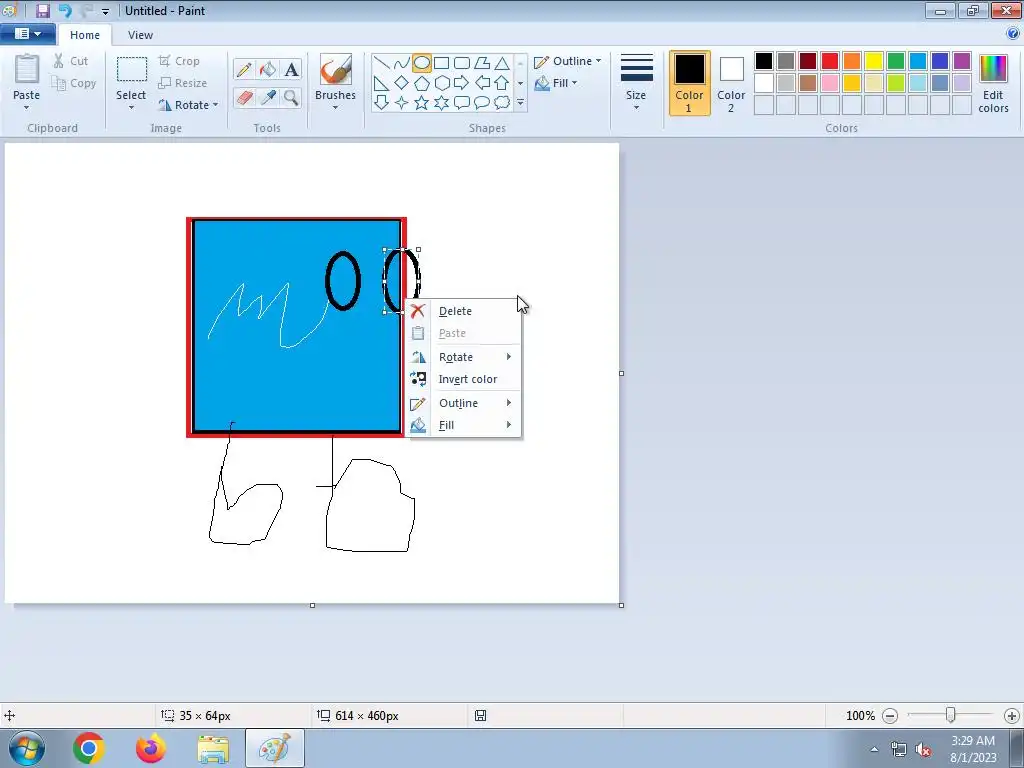
Task: Select the Fill with color bucket tool
Action: 267,69
